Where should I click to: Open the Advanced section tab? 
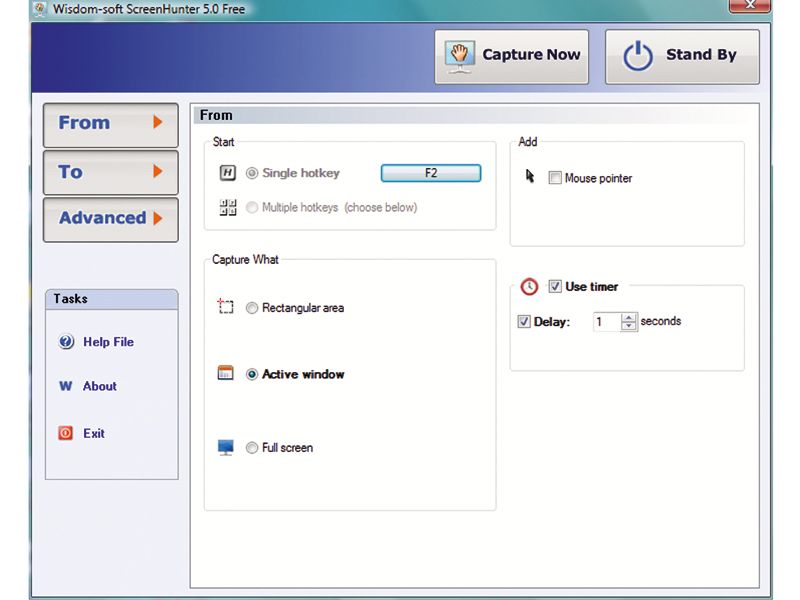(x=111, y=219)
